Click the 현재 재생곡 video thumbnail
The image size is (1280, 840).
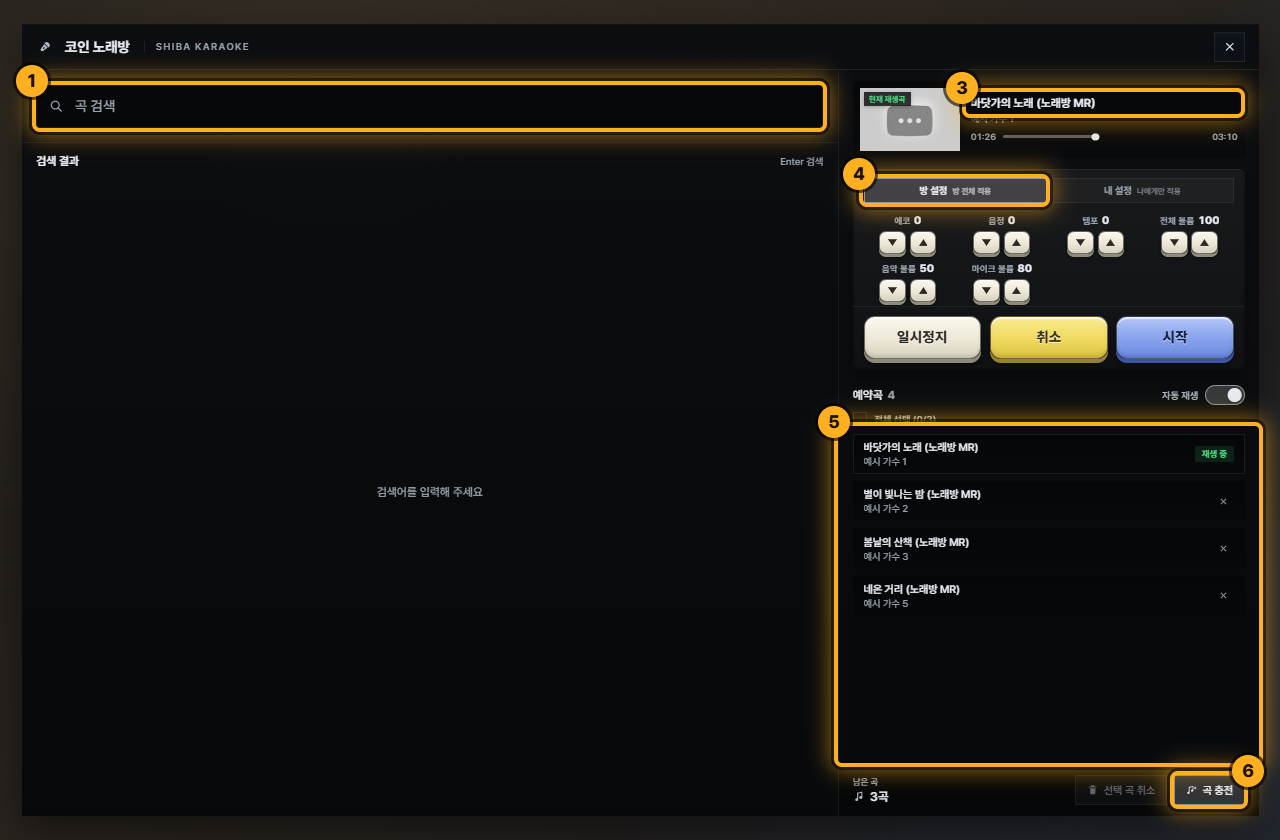[x=909, y=119]
